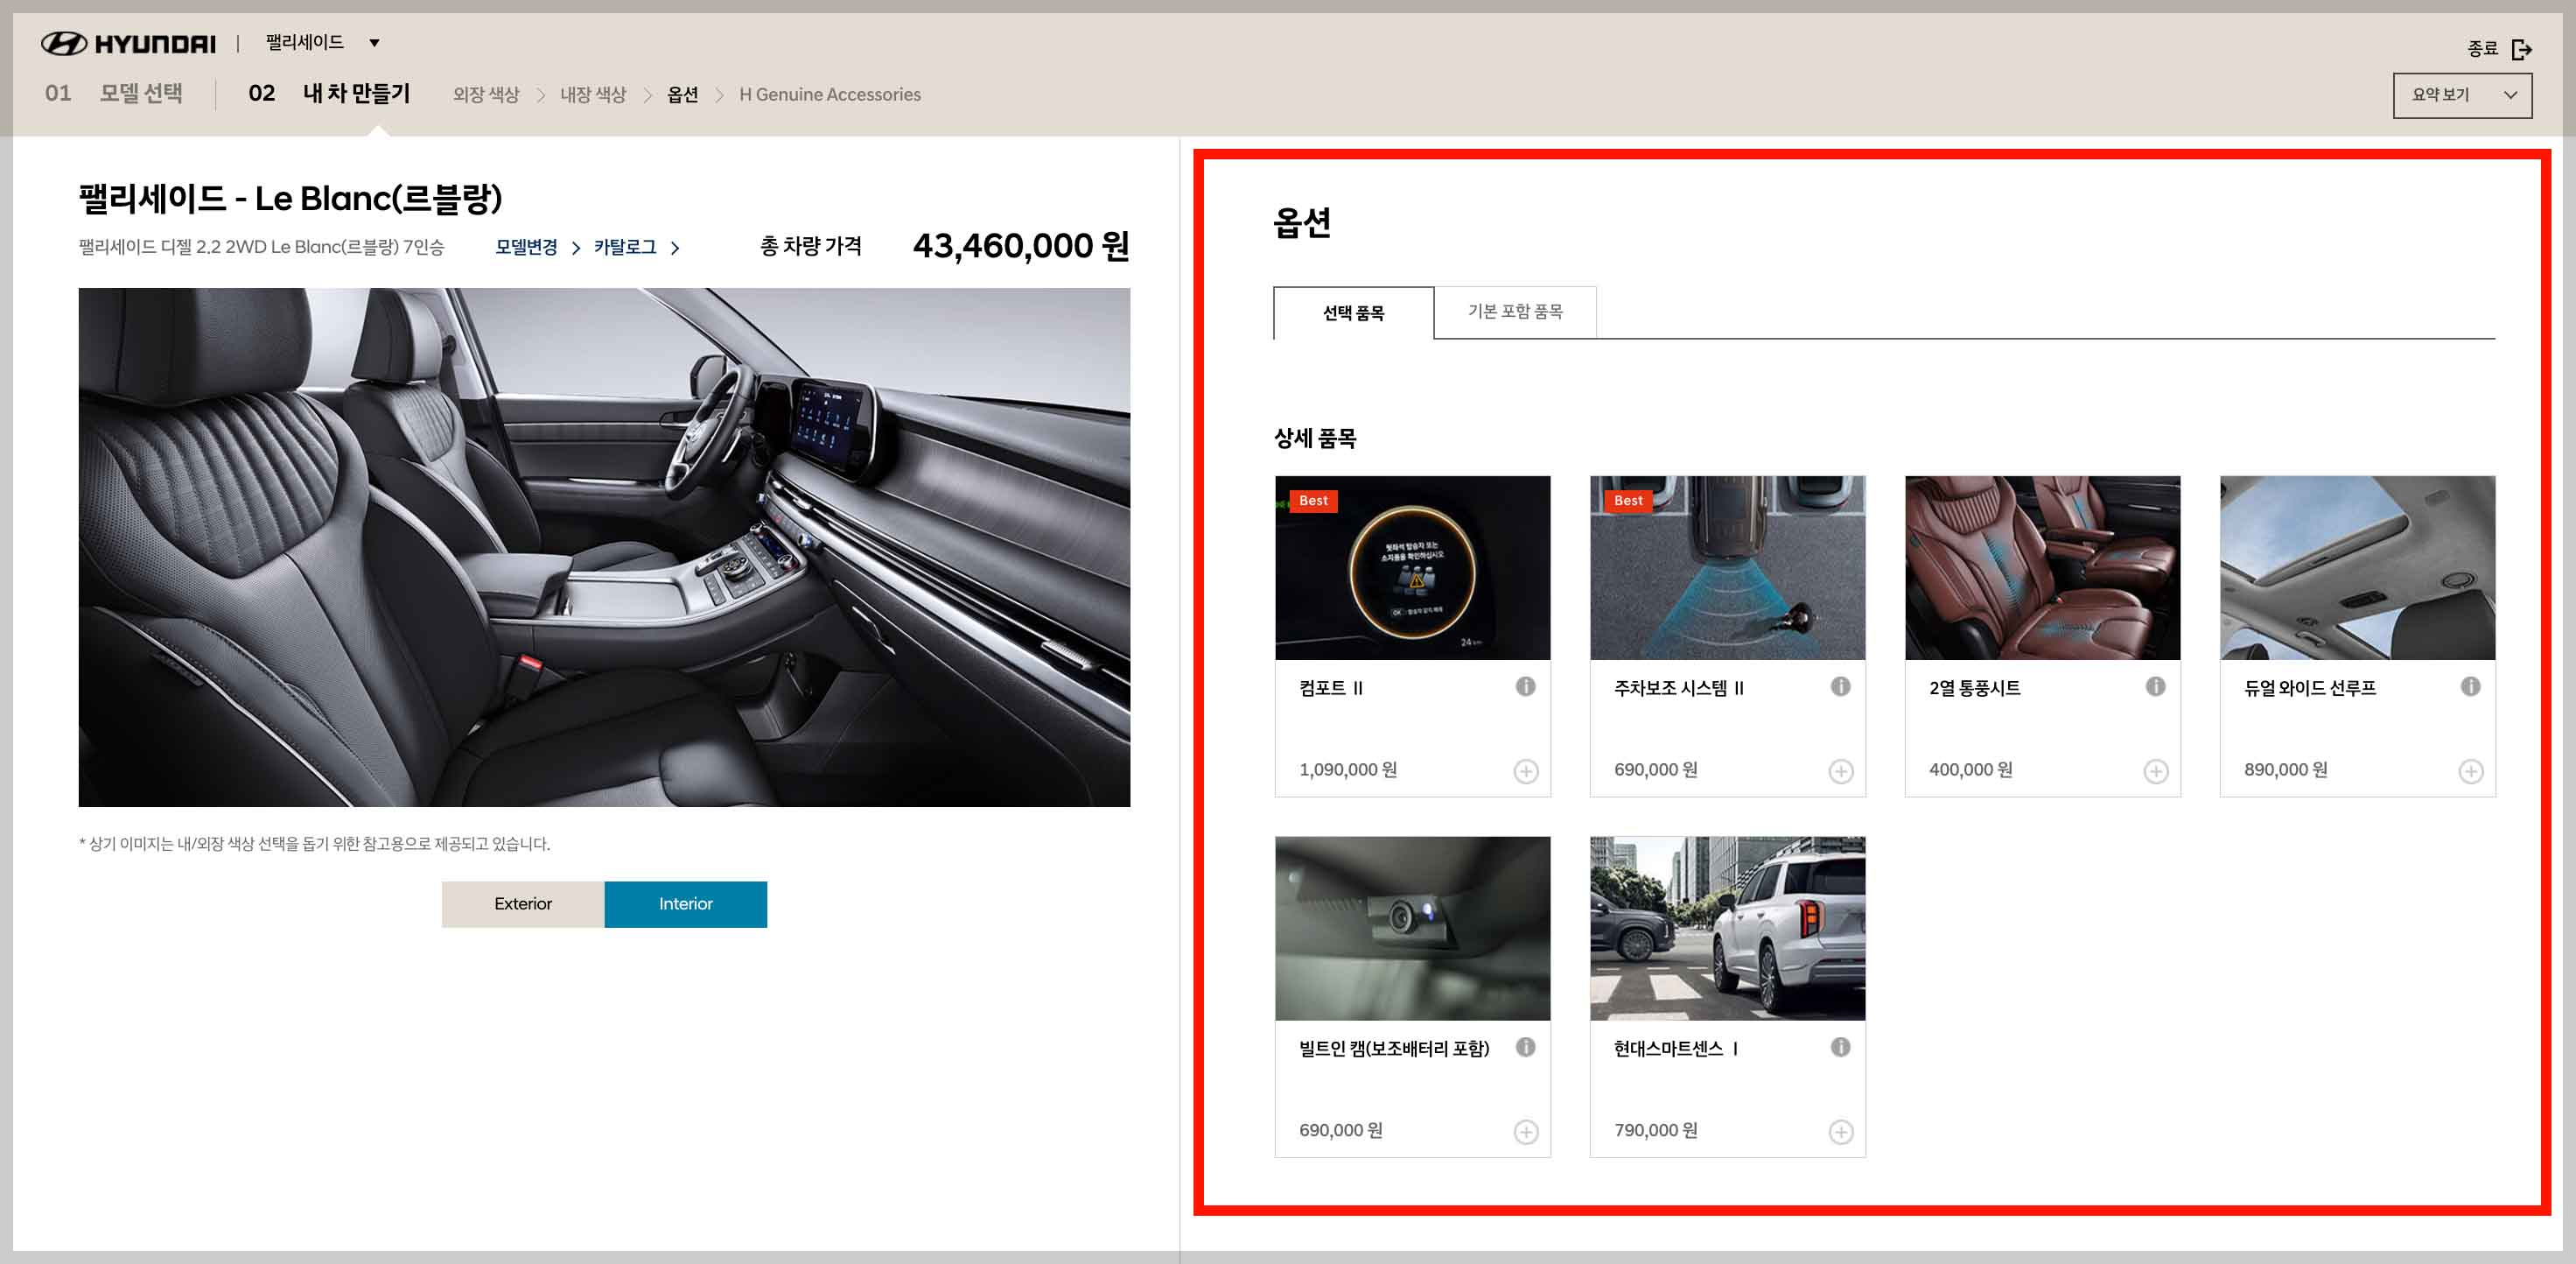View info for 빌트인 캠 option
The height and width of the screenshot is (1264, 2576).
[x=1525, y=1047]
